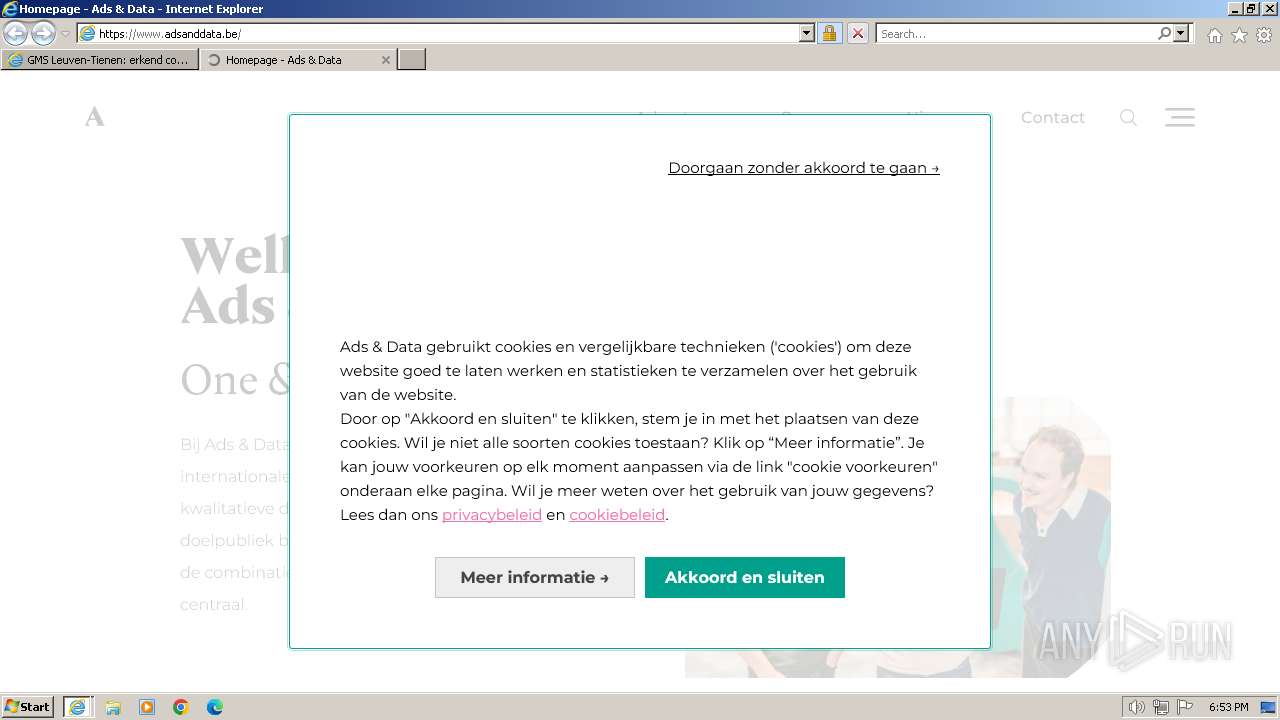Open File Explorer folder taskbar icon
The width and height of the screenshot is (1280, 720).
[x=113, y=707]
